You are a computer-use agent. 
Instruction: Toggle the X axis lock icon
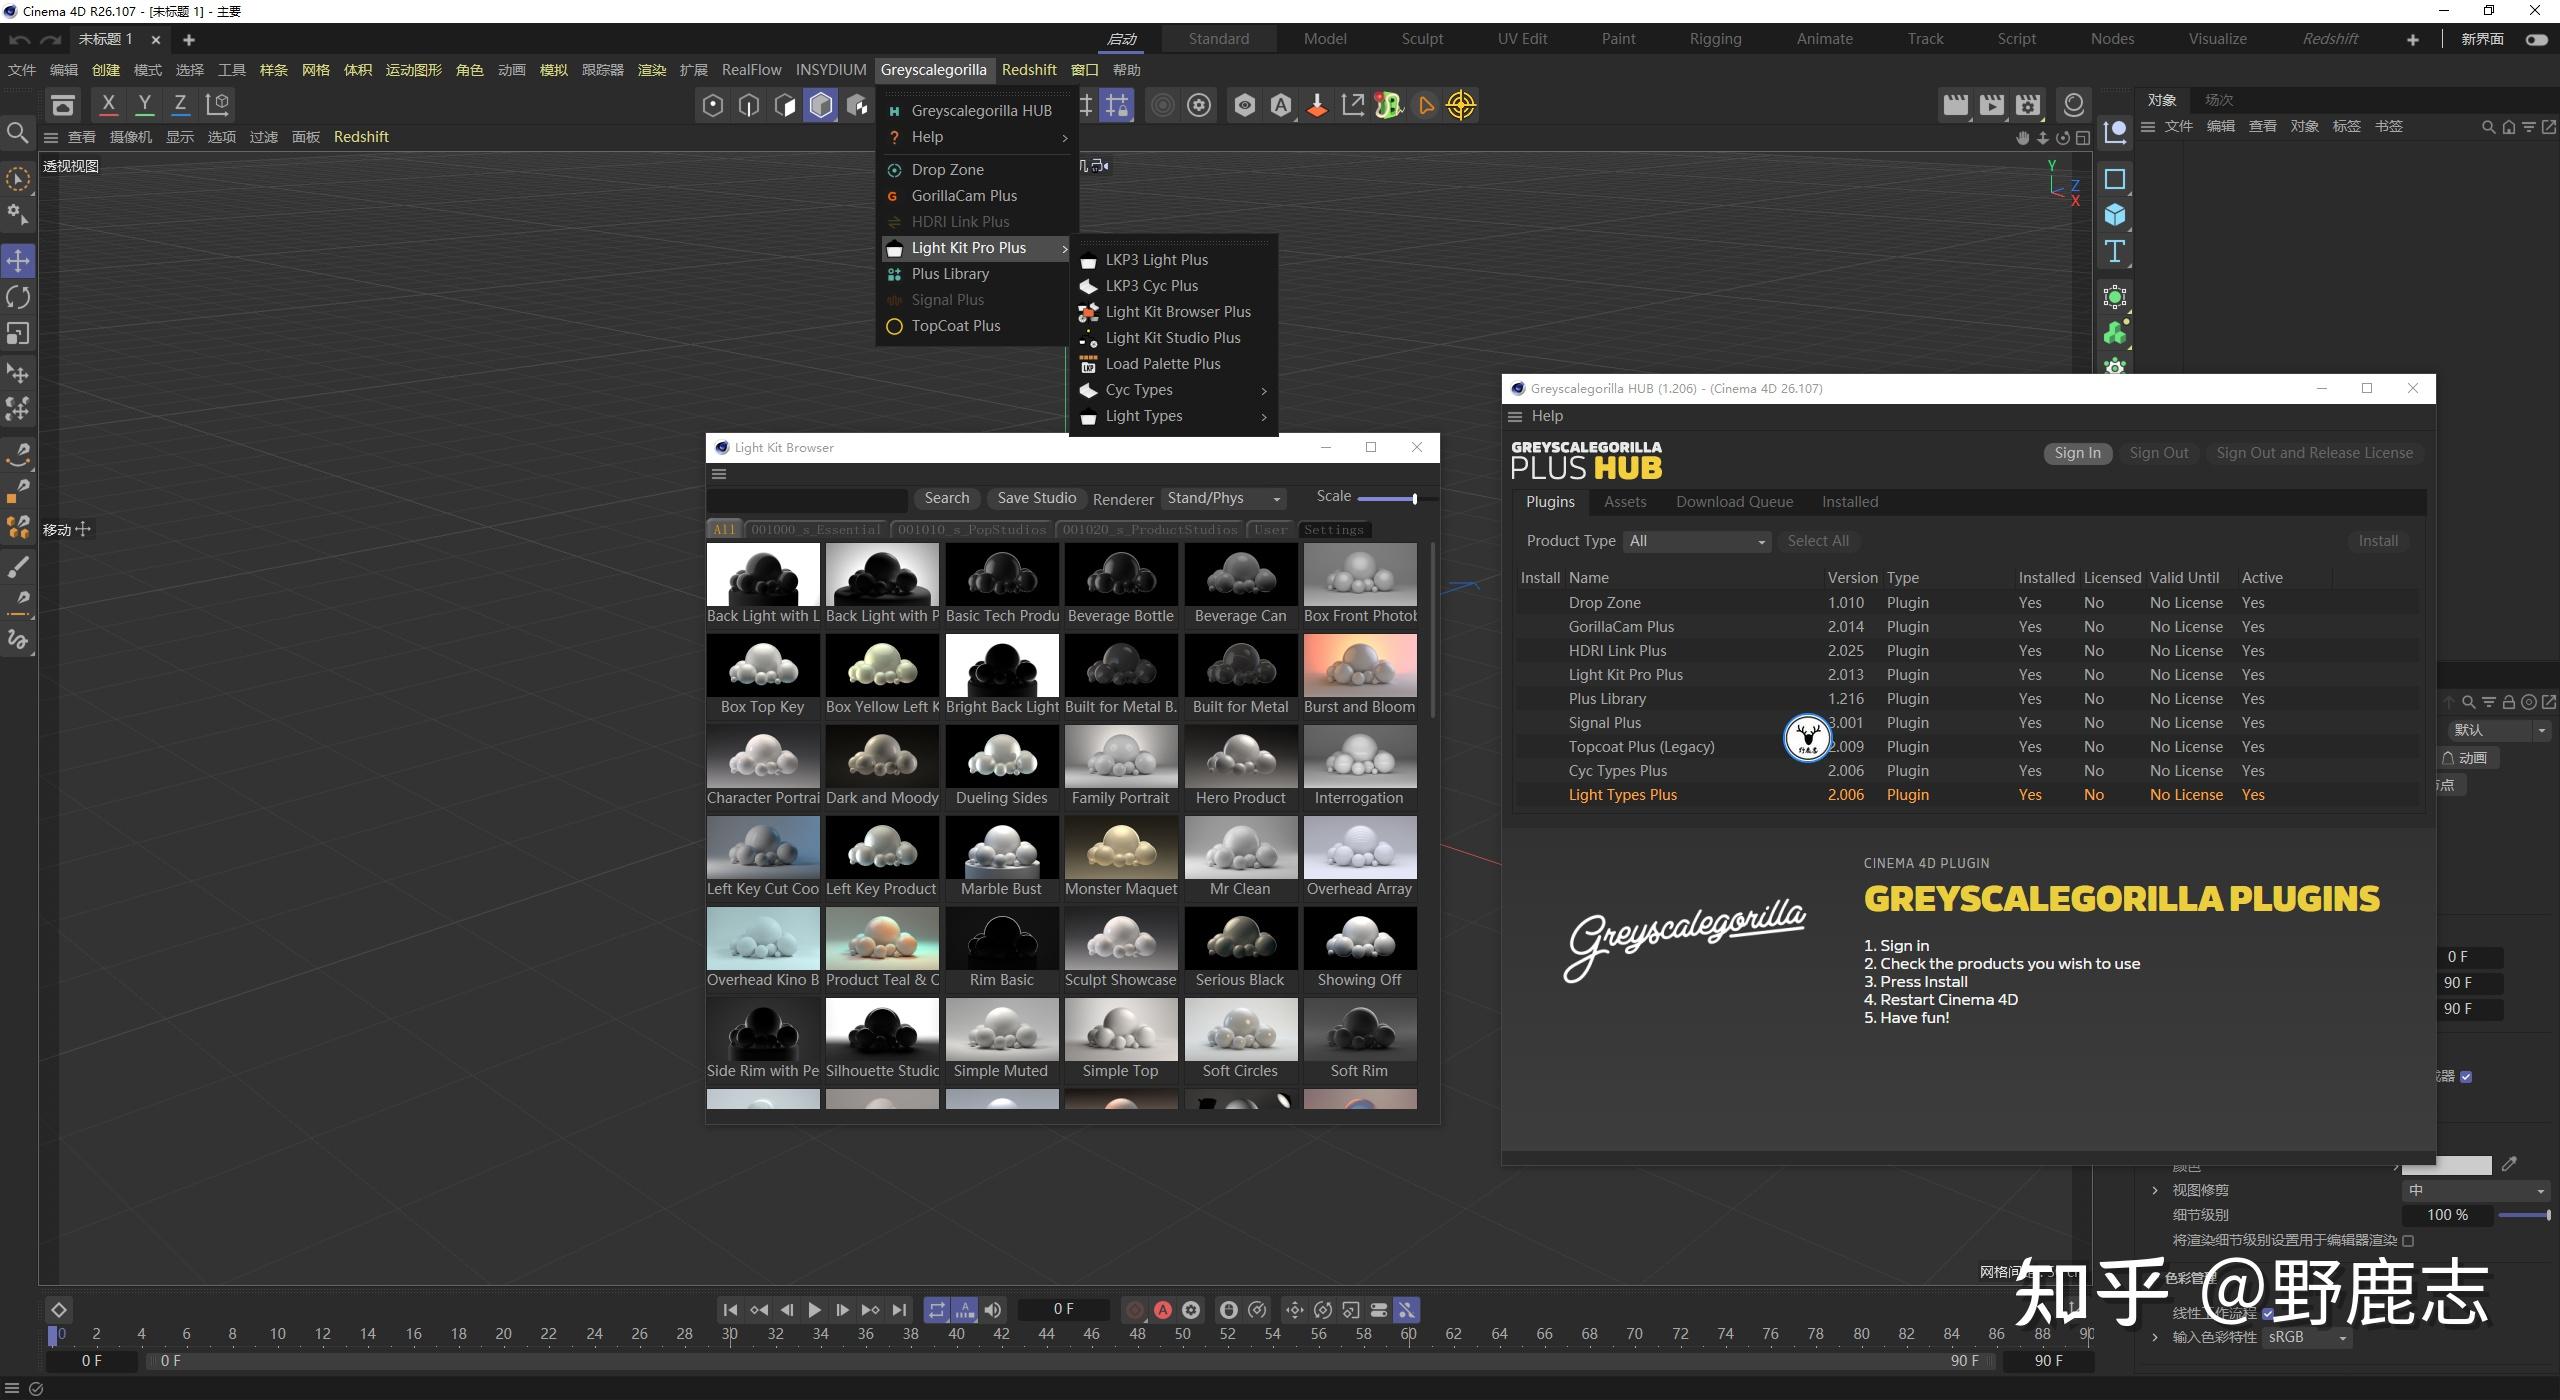(x=109, y=104)
